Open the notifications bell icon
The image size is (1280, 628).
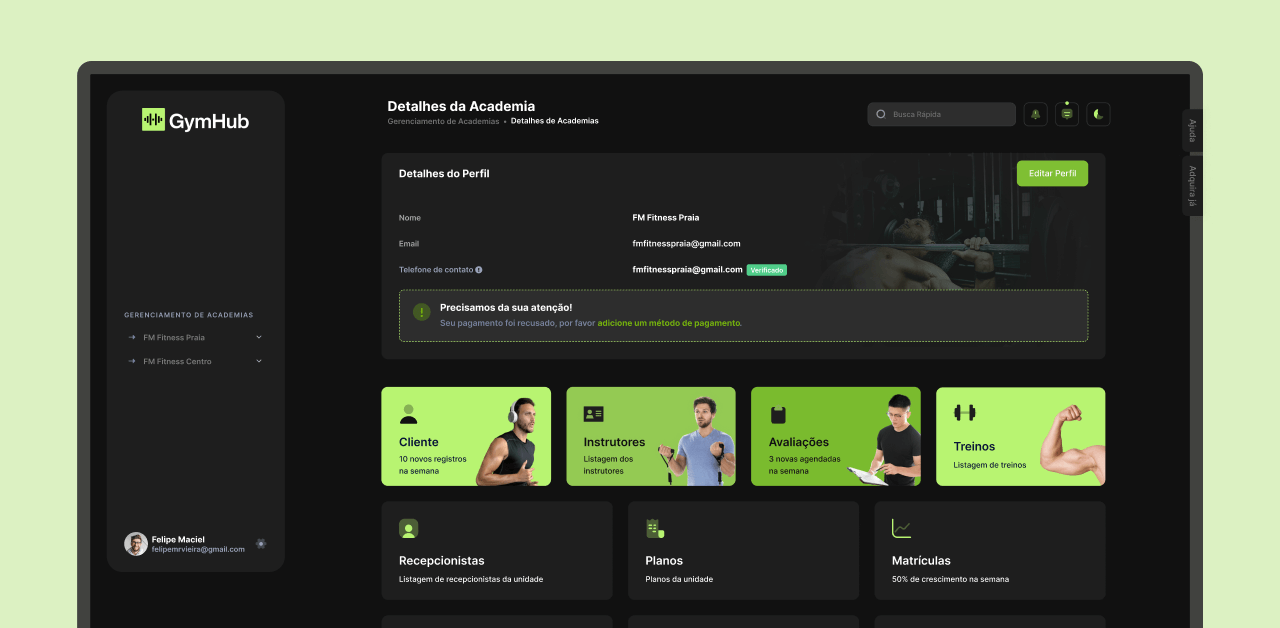(1035, 114)
